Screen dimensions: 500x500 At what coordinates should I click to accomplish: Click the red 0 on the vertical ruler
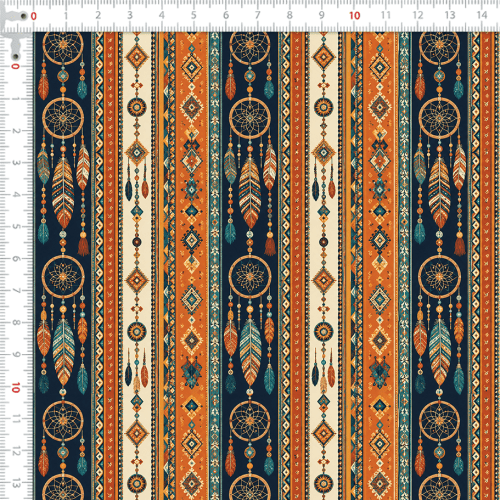[15, 66]
